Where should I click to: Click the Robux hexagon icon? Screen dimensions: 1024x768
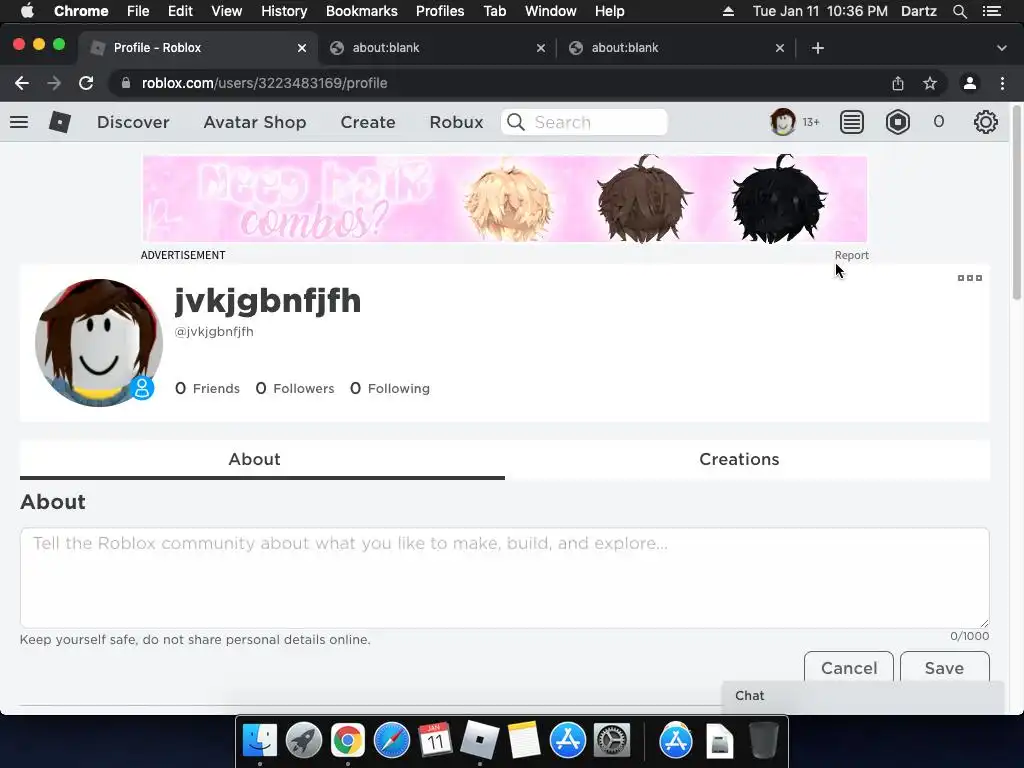[898, 122]
